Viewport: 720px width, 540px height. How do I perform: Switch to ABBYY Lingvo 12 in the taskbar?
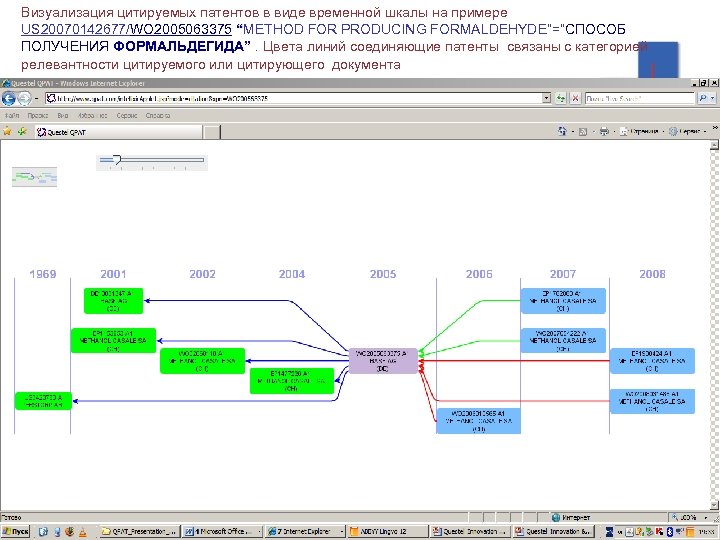[388, 532]
